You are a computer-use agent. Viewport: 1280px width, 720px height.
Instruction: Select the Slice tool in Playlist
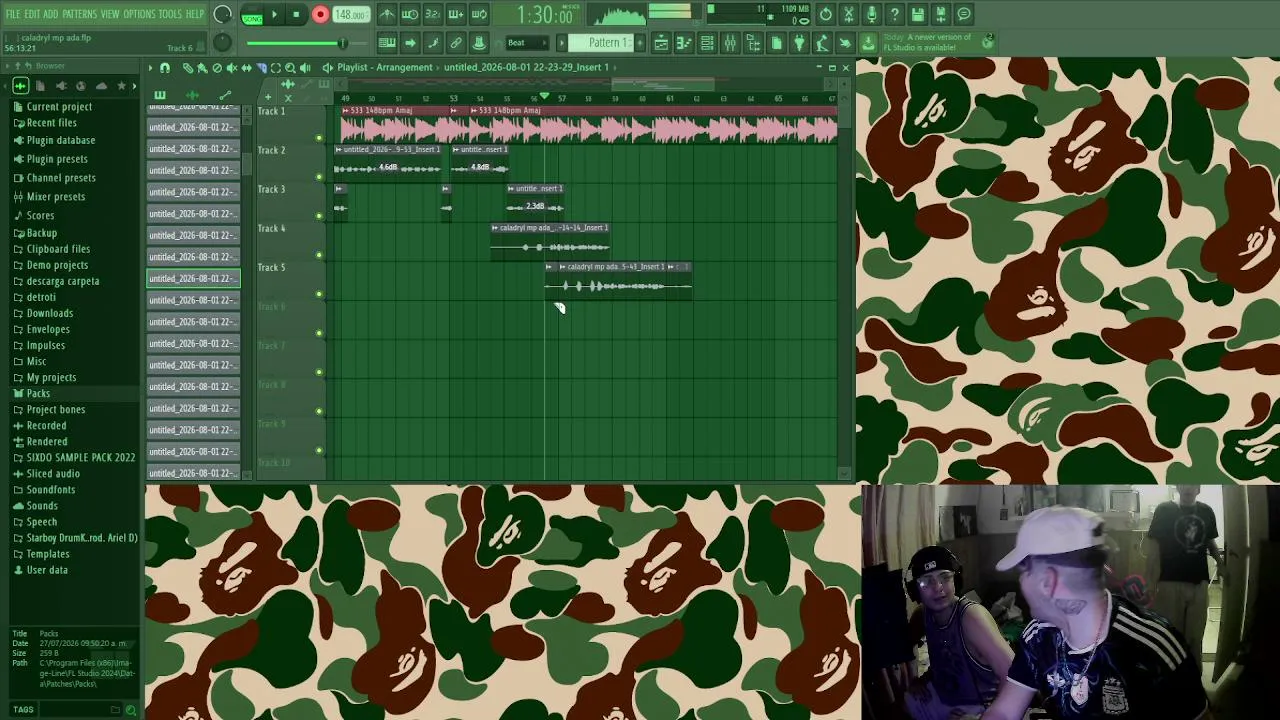coord(261,68)
